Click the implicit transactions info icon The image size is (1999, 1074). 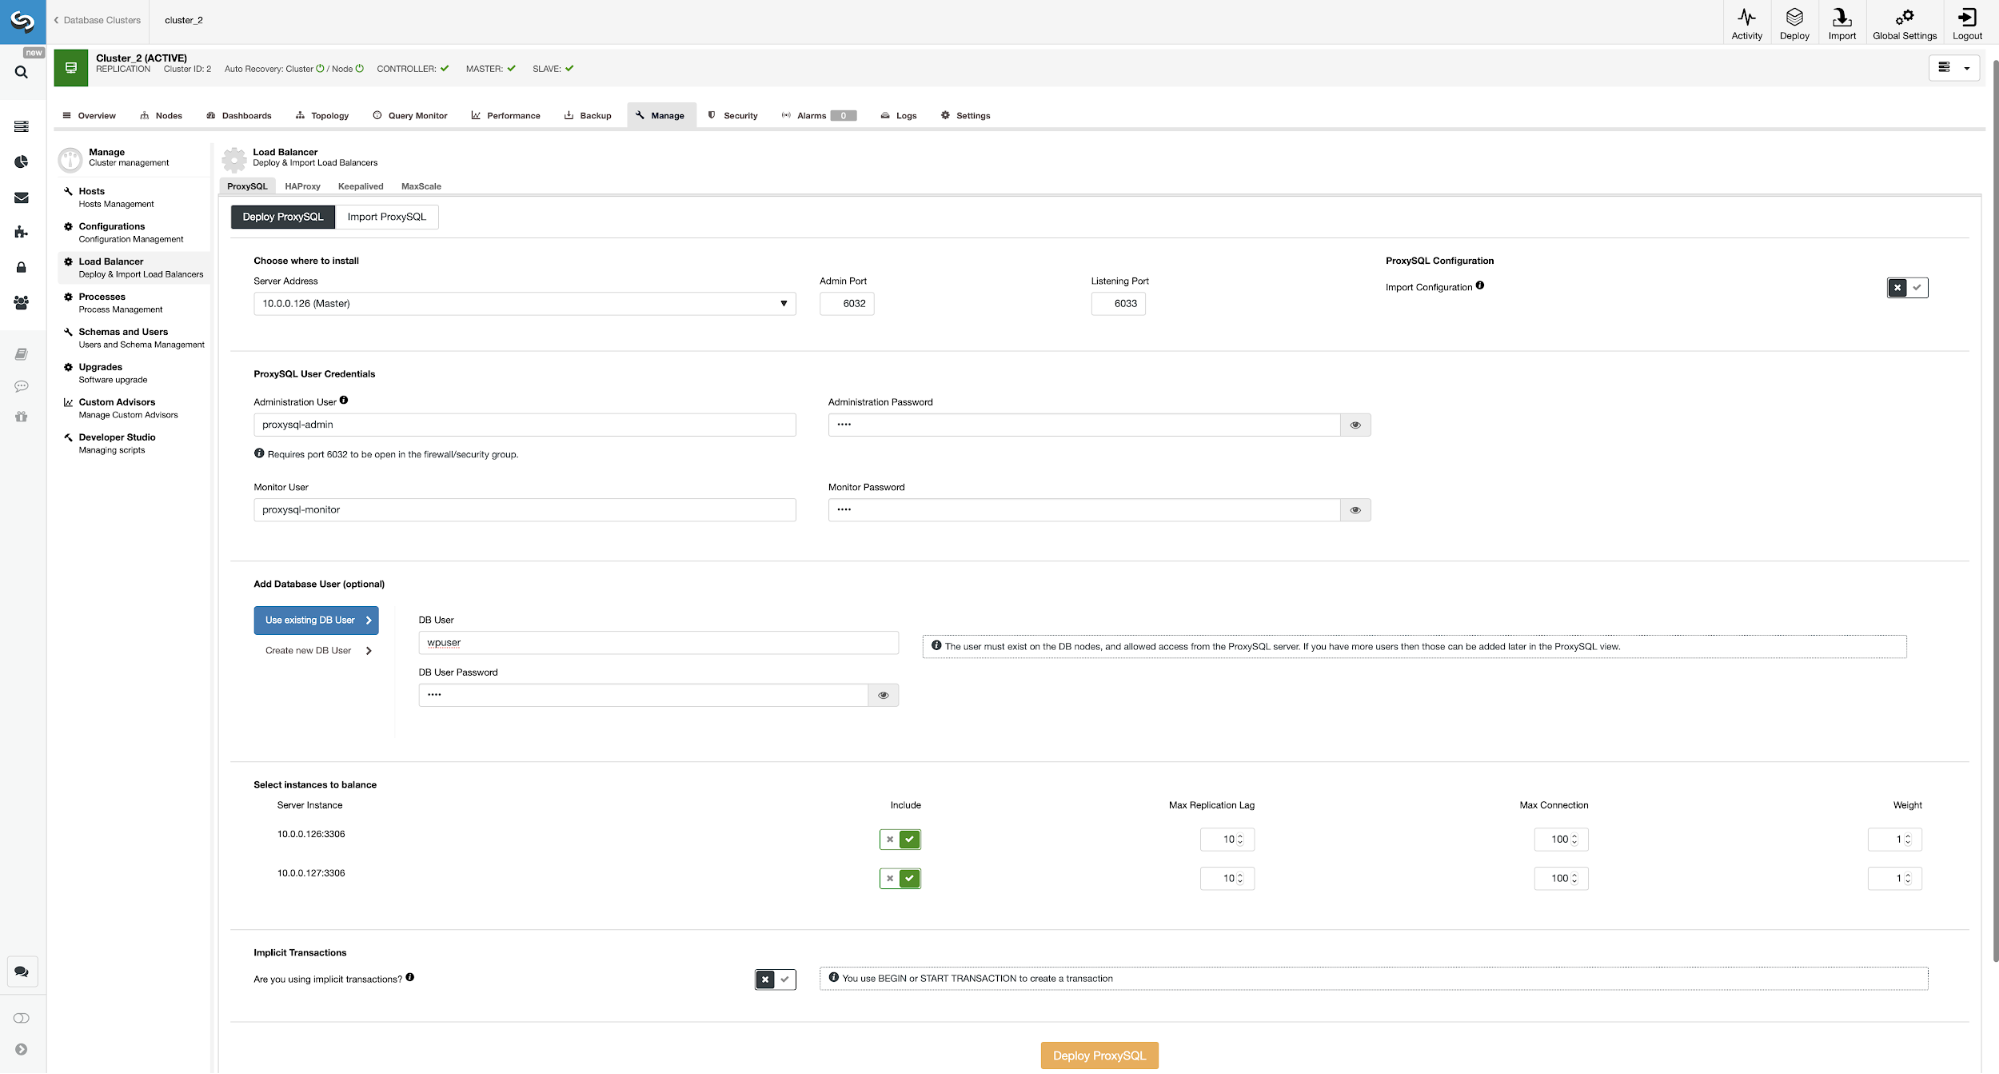(410, 977)
